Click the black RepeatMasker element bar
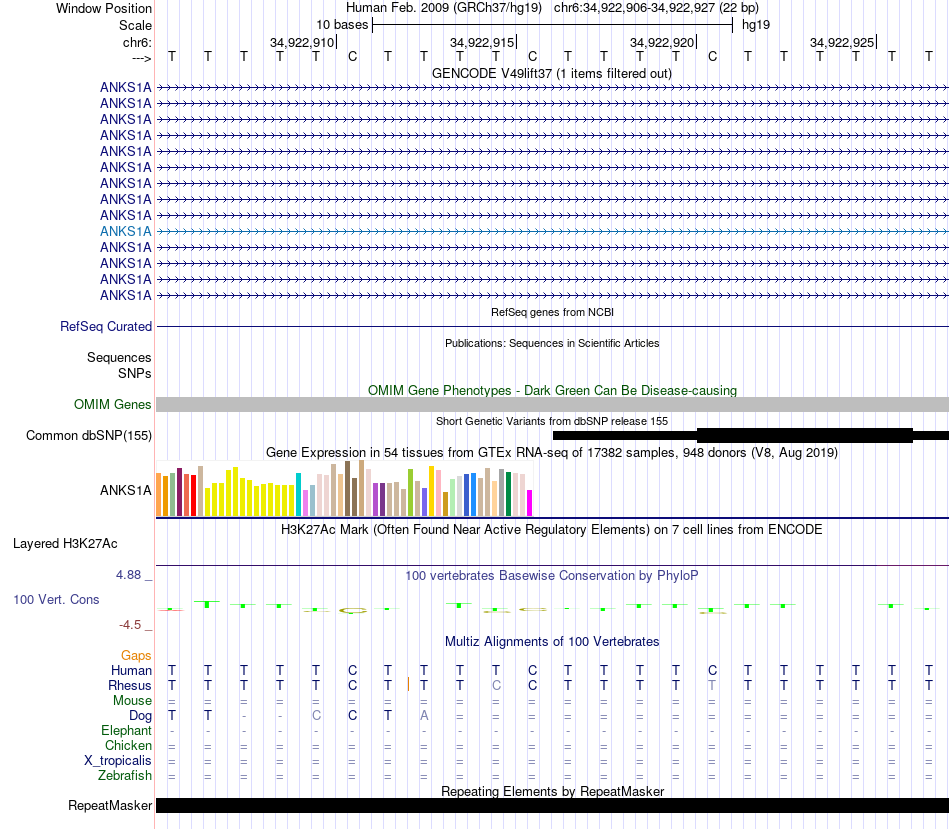The image size is (950, 829). (552, 805)
